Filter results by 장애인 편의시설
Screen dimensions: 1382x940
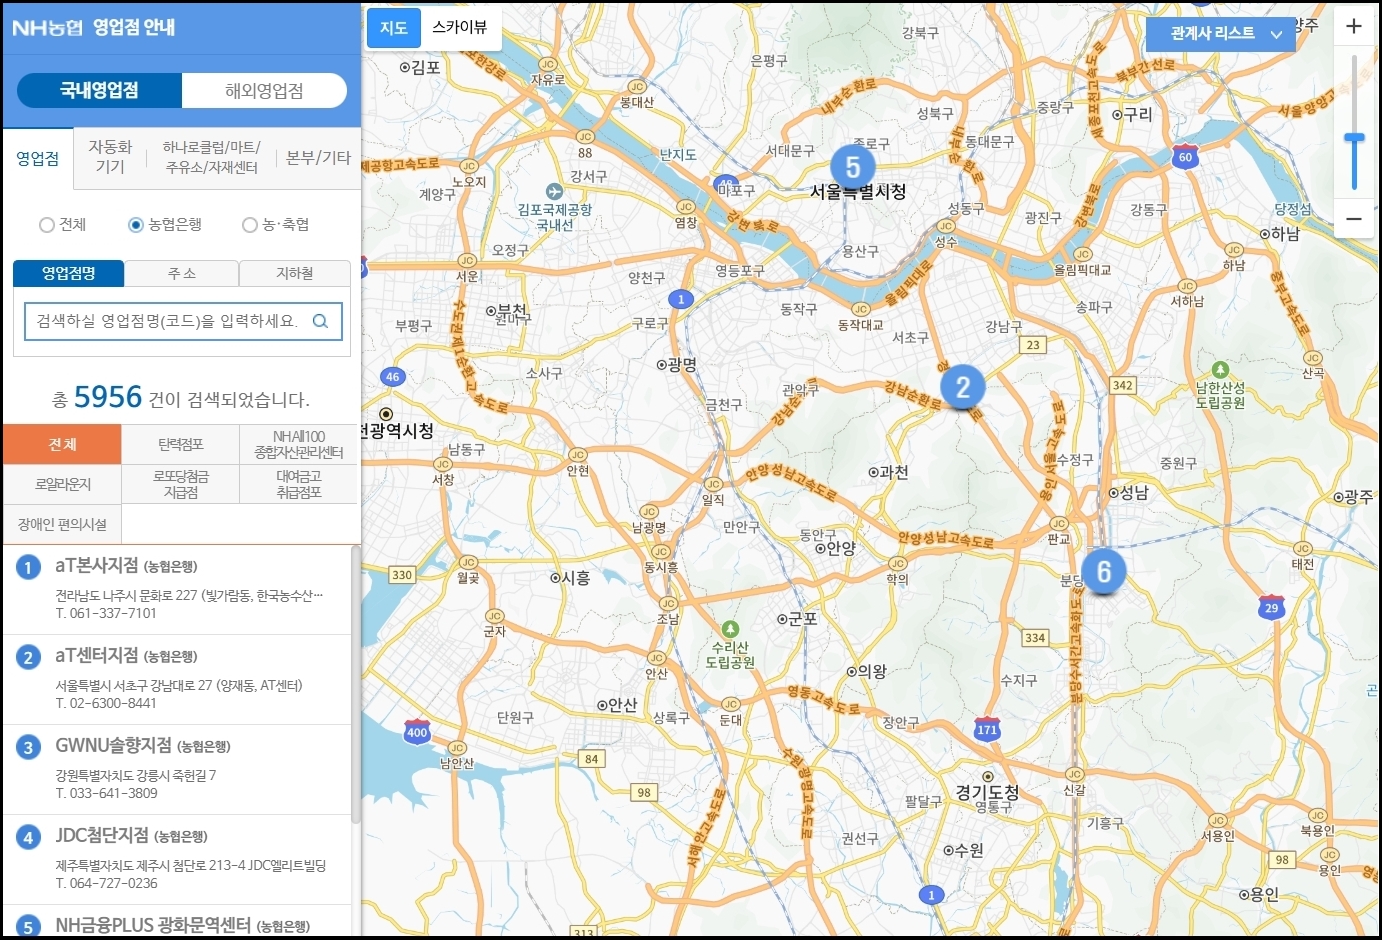click(62, 524)
